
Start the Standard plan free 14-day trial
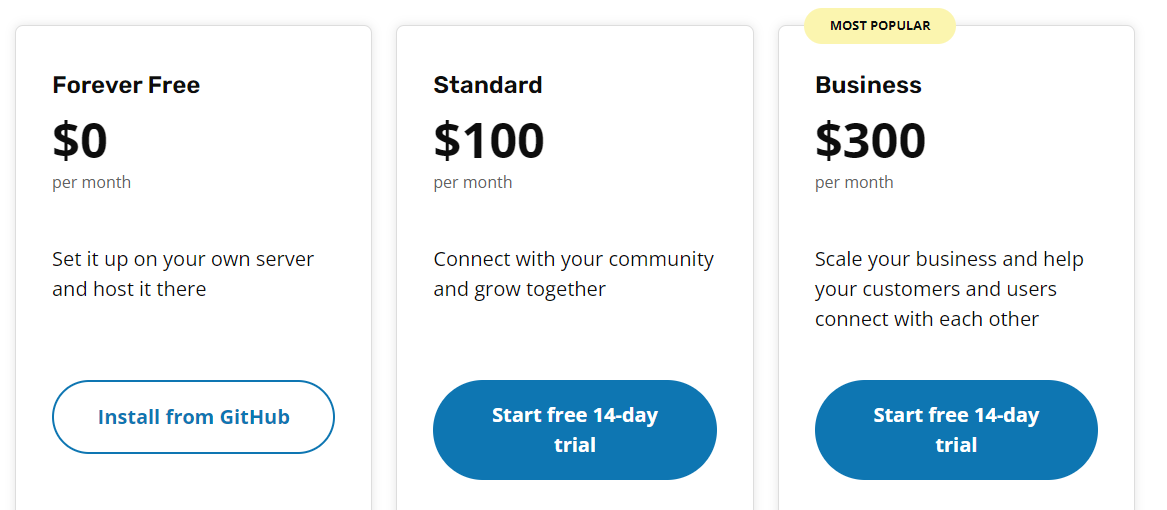(575, 430)
